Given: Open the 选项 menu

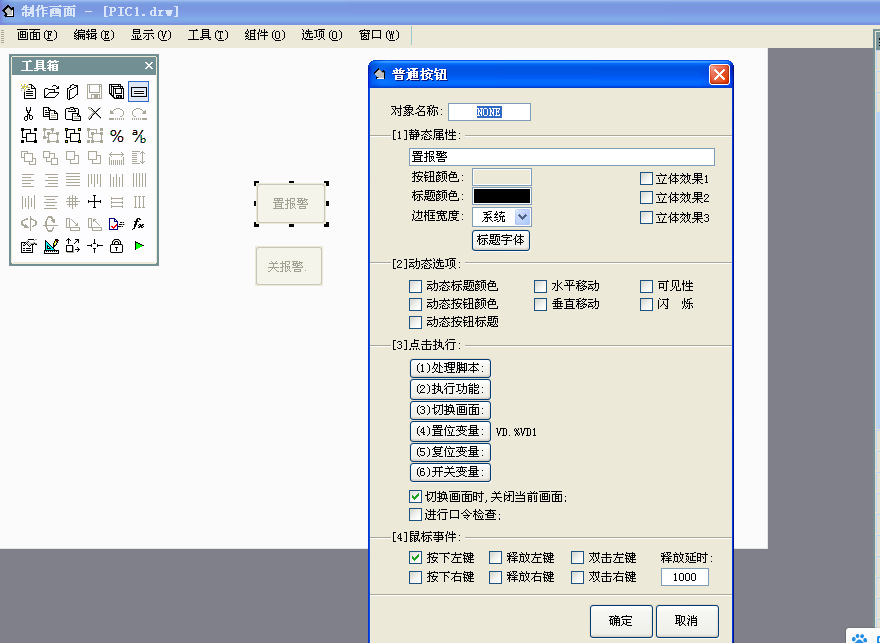Looking at the screenshot, I should tap(321, 35).
